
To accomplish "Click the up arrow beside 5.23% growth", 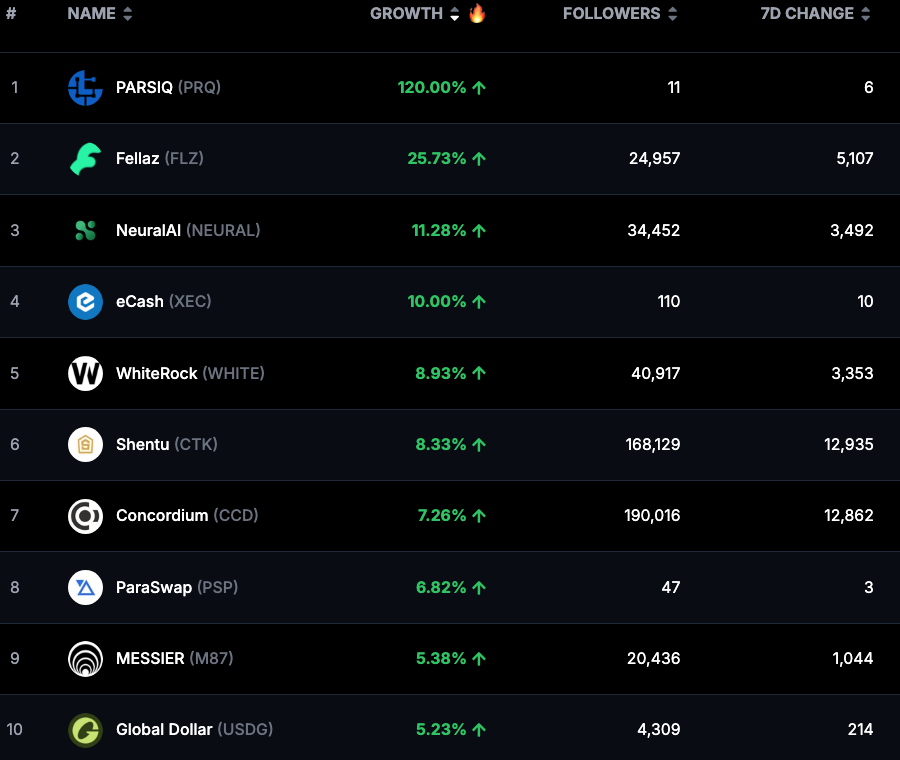I will (479, 730).
